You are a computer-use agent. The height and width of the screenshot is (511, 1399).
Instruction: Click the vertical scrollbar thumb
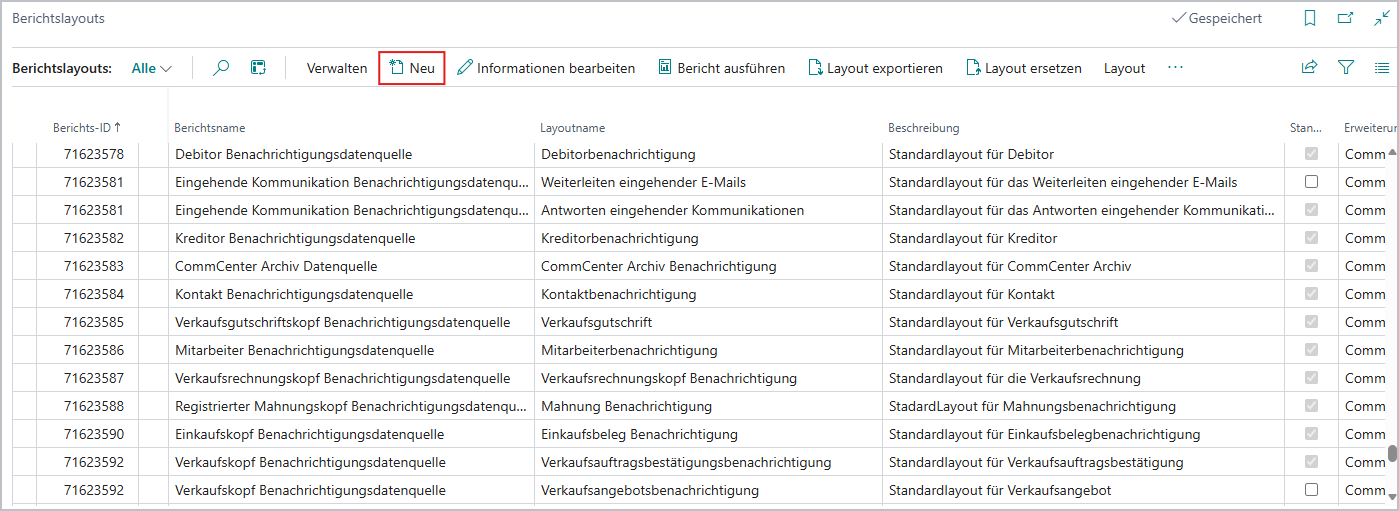[x=1391, y=453]
